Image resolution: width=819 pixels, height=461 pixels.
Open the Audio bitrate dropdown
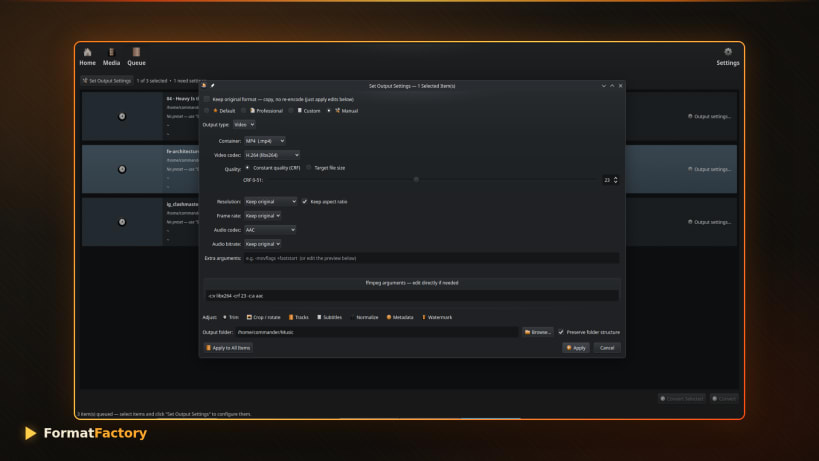click(x=263, y=244)
